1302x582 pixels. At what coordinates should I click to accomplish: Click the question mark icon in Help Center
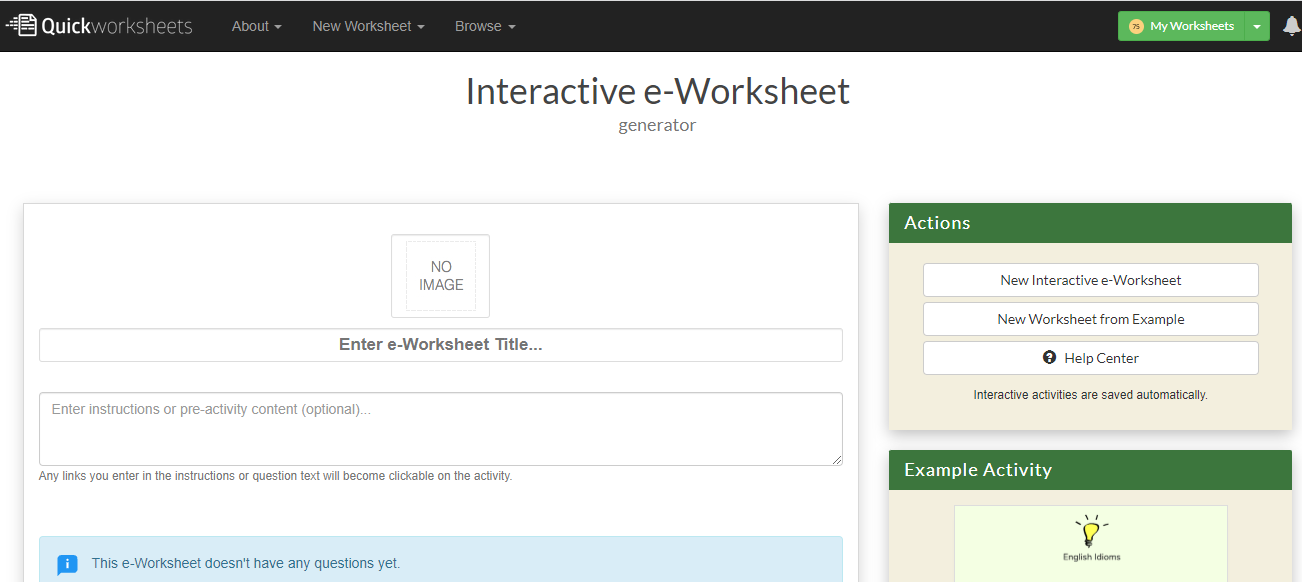pyautogui.click(x=1049, y=357)
